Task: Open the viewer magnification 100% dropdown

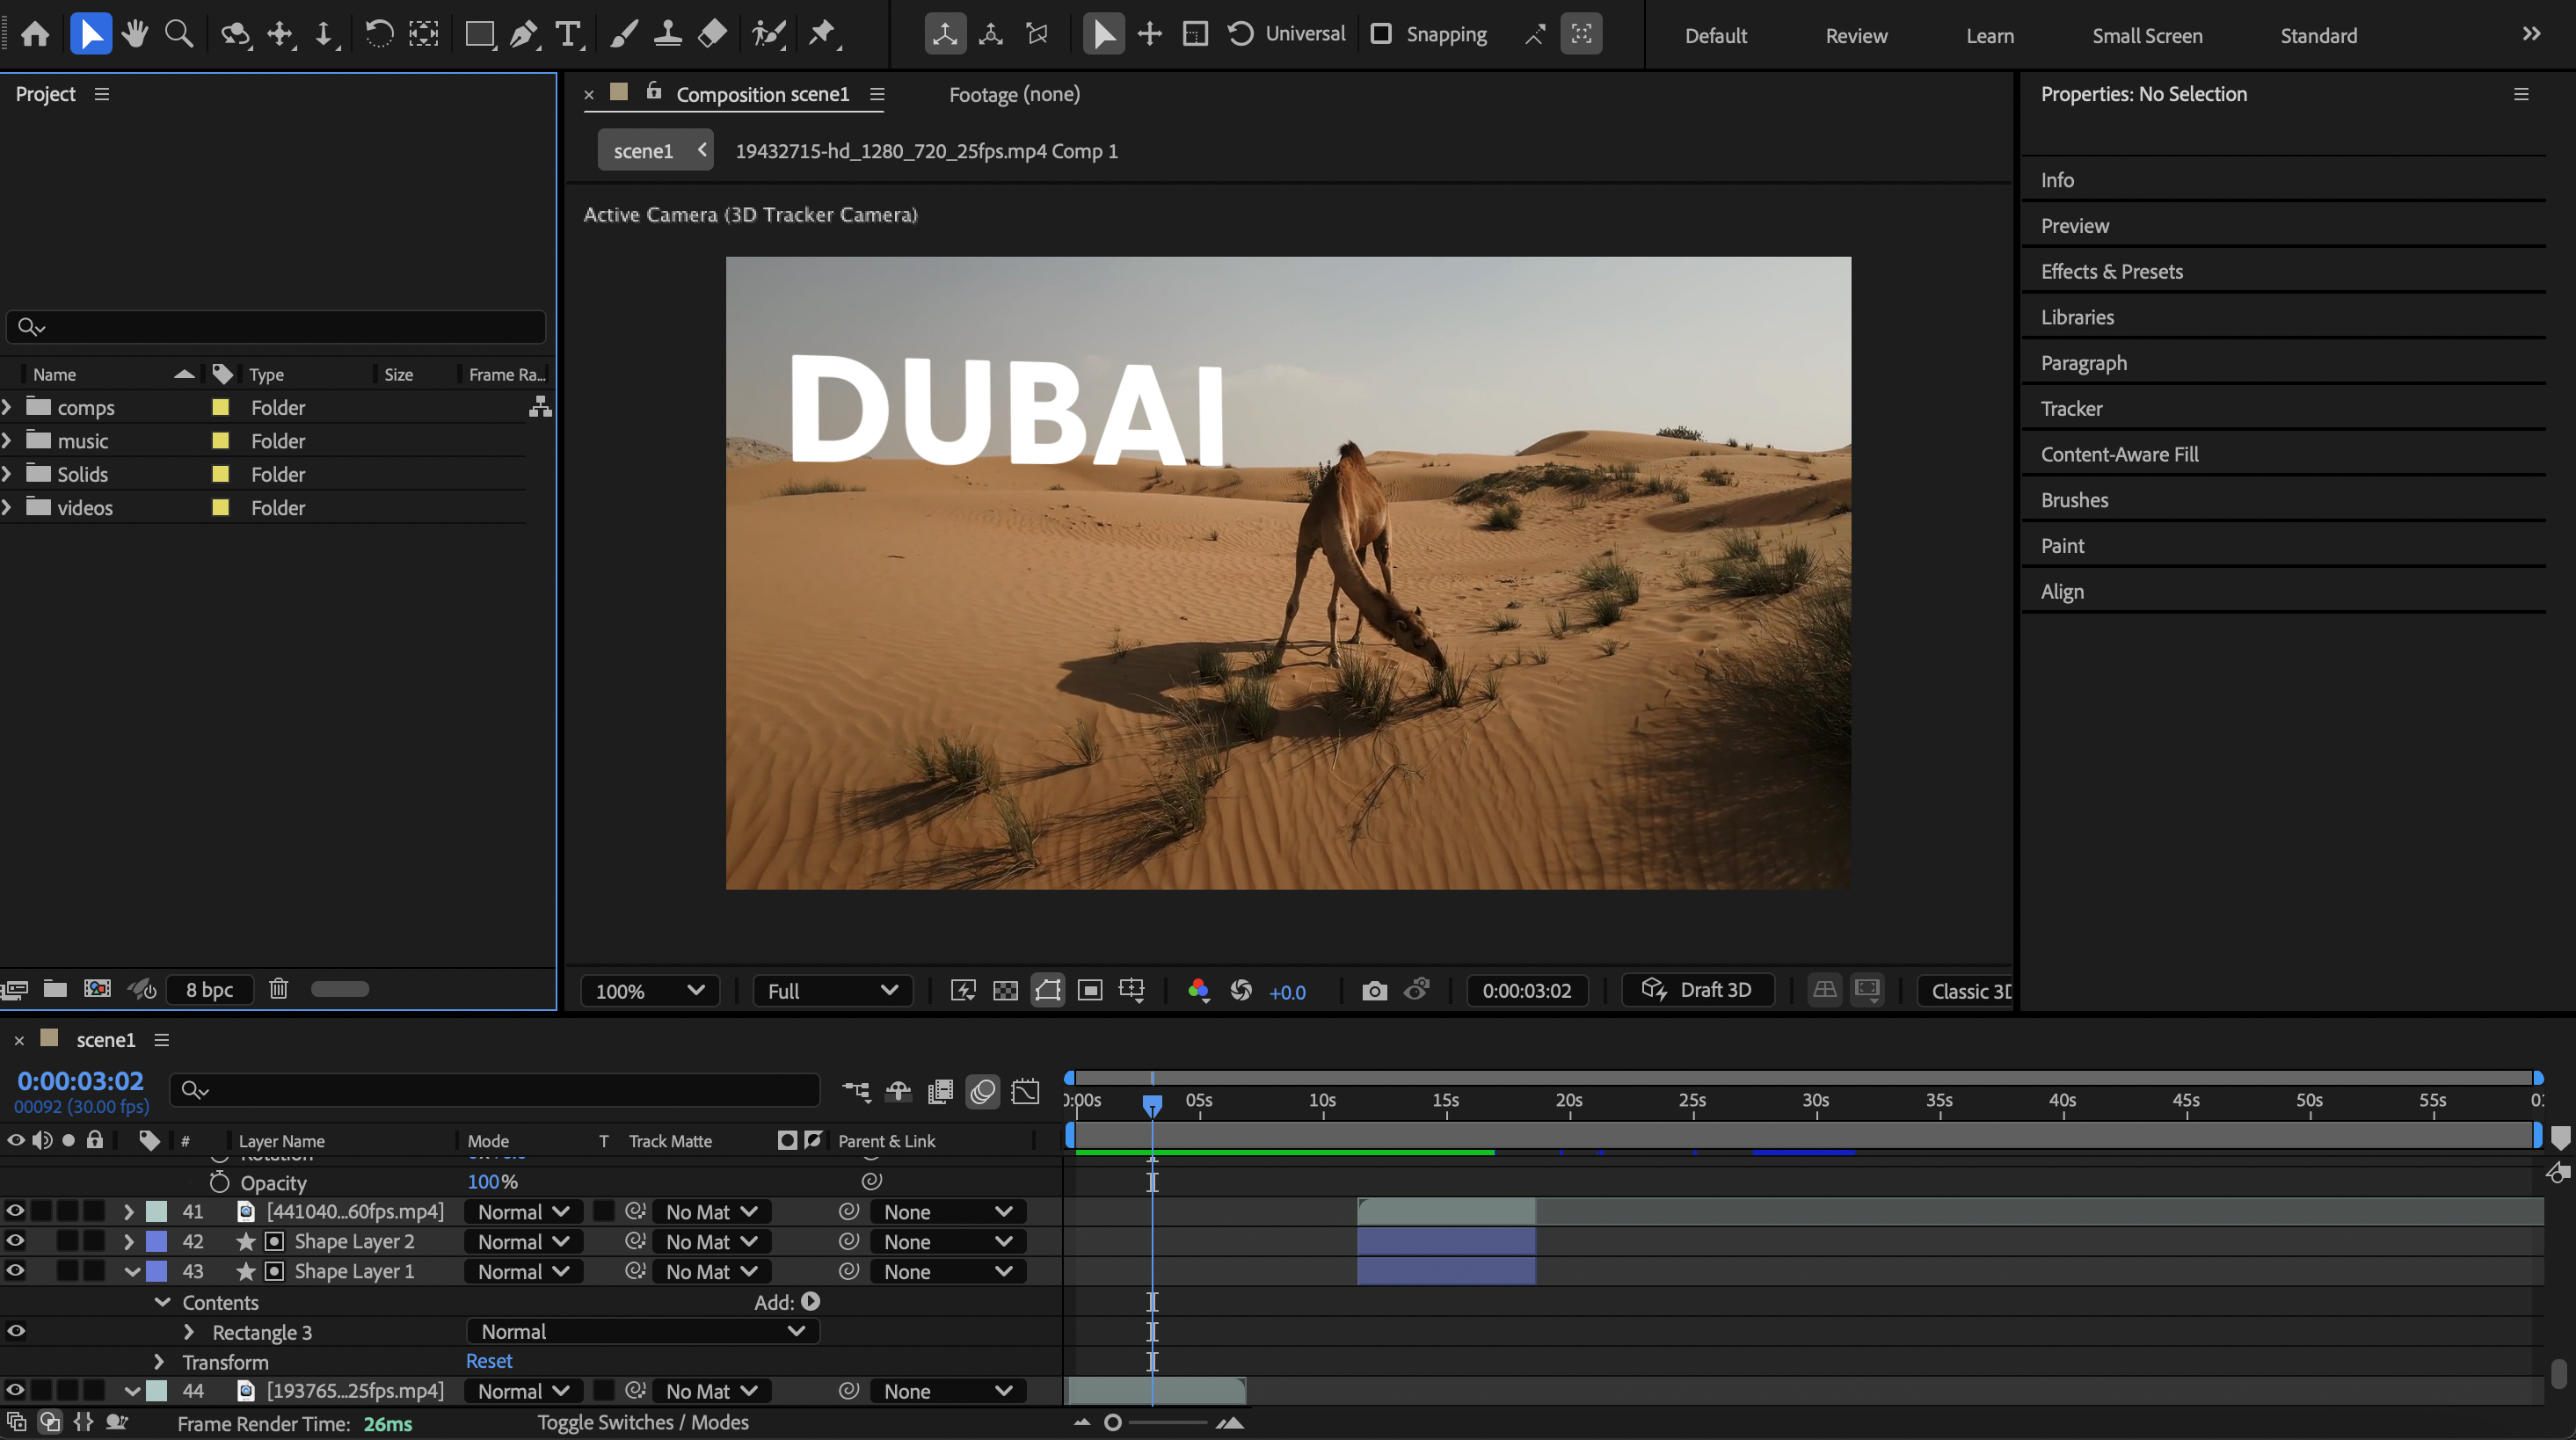Action: (x=649, y=991)
